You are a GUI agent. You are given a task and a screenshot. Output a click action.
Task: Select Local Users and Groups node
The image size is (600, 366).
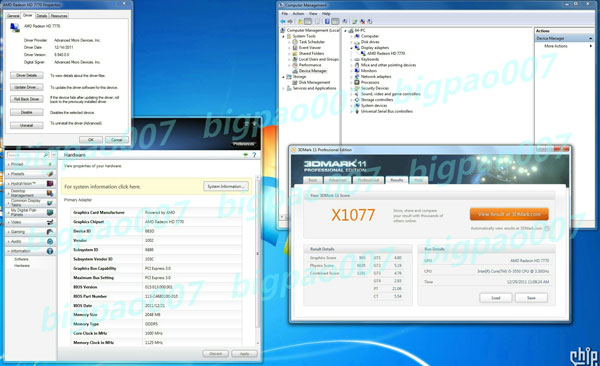coord(318,59)
